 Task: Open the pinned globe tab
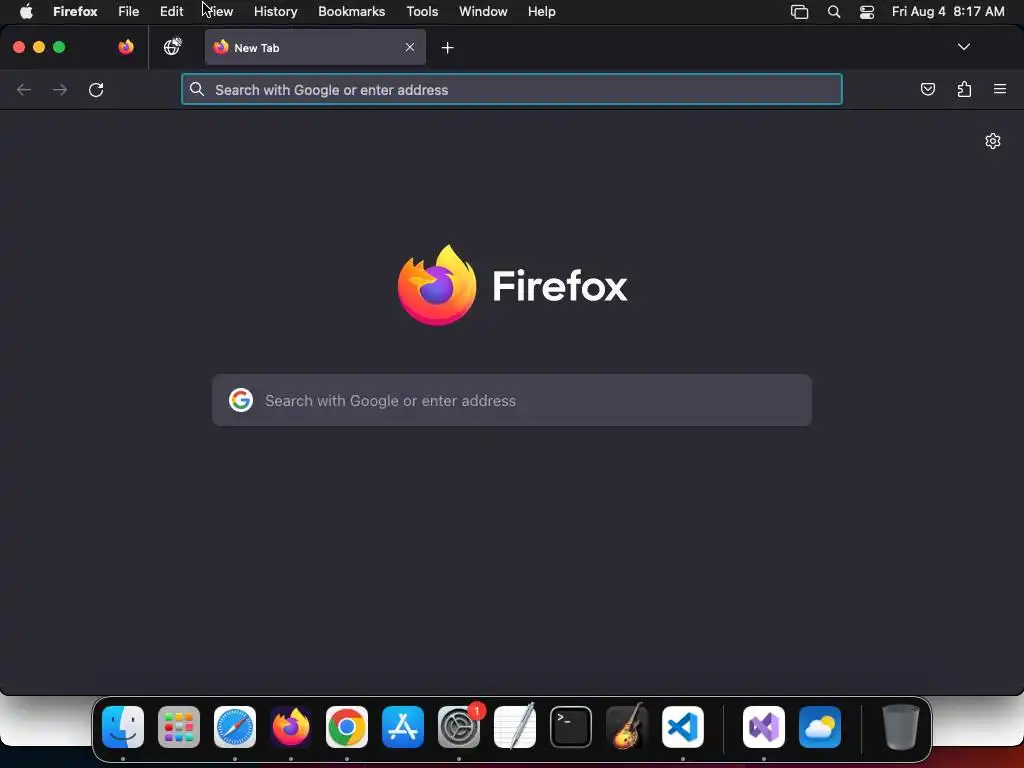point(172,47)
